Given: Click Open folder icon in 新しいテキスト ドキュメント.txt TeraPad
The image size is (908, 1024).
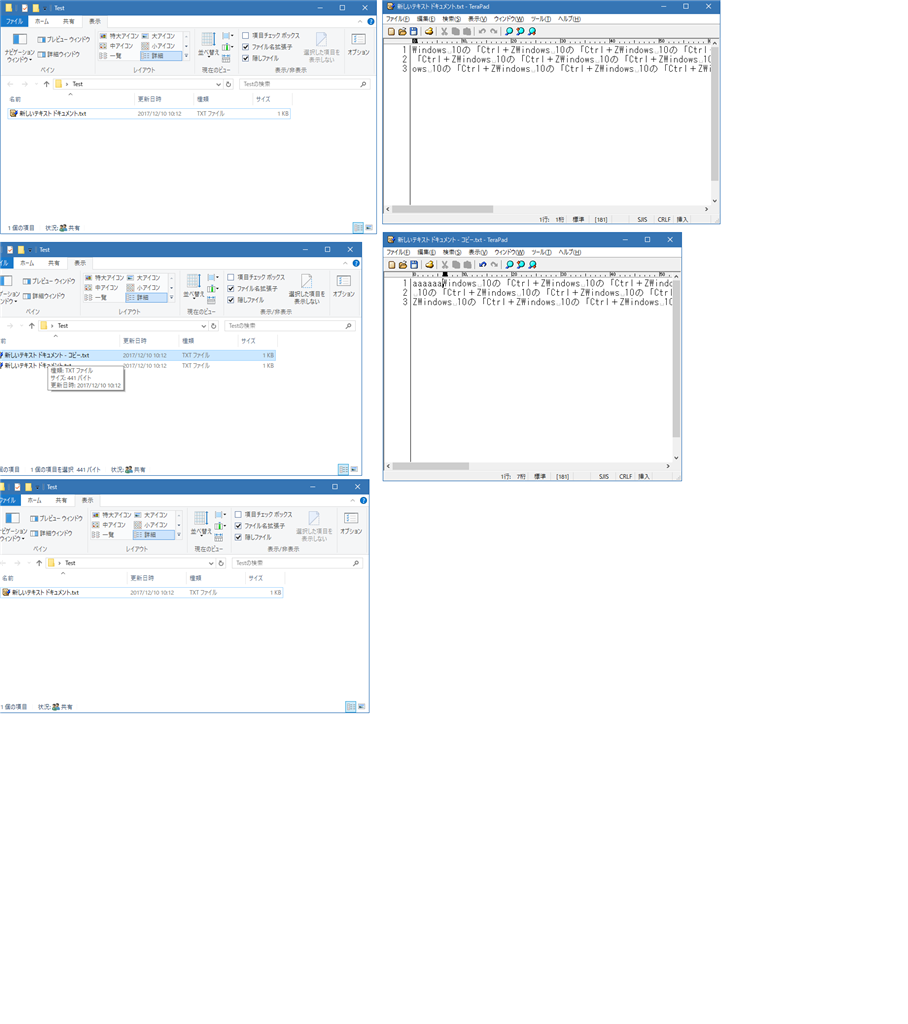Looking at the screenshot, I should point(402,31).
